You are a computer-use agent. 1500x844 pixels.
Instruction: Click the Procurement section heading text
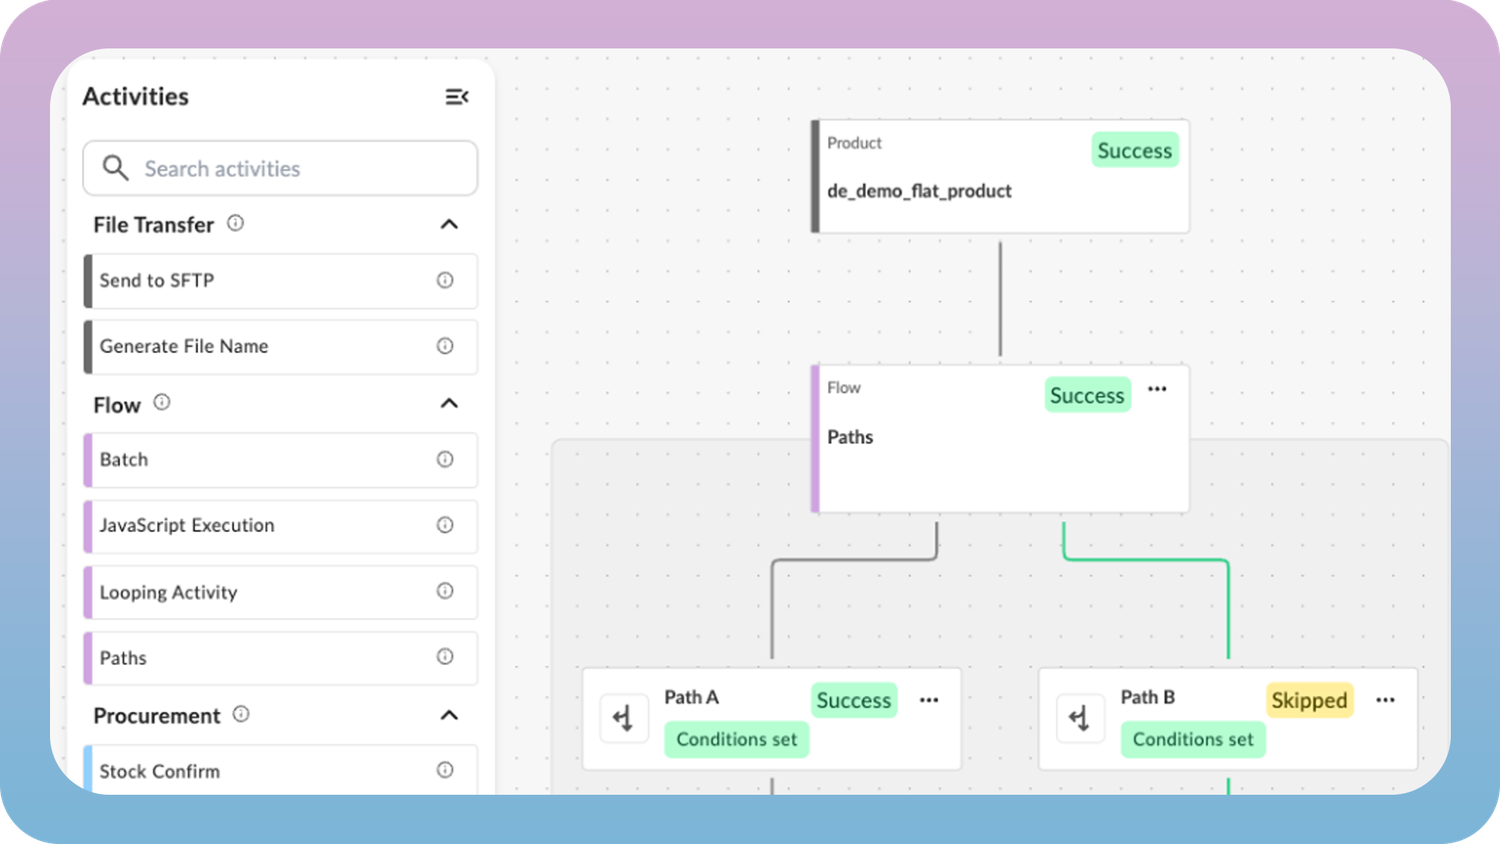(157, 716)
